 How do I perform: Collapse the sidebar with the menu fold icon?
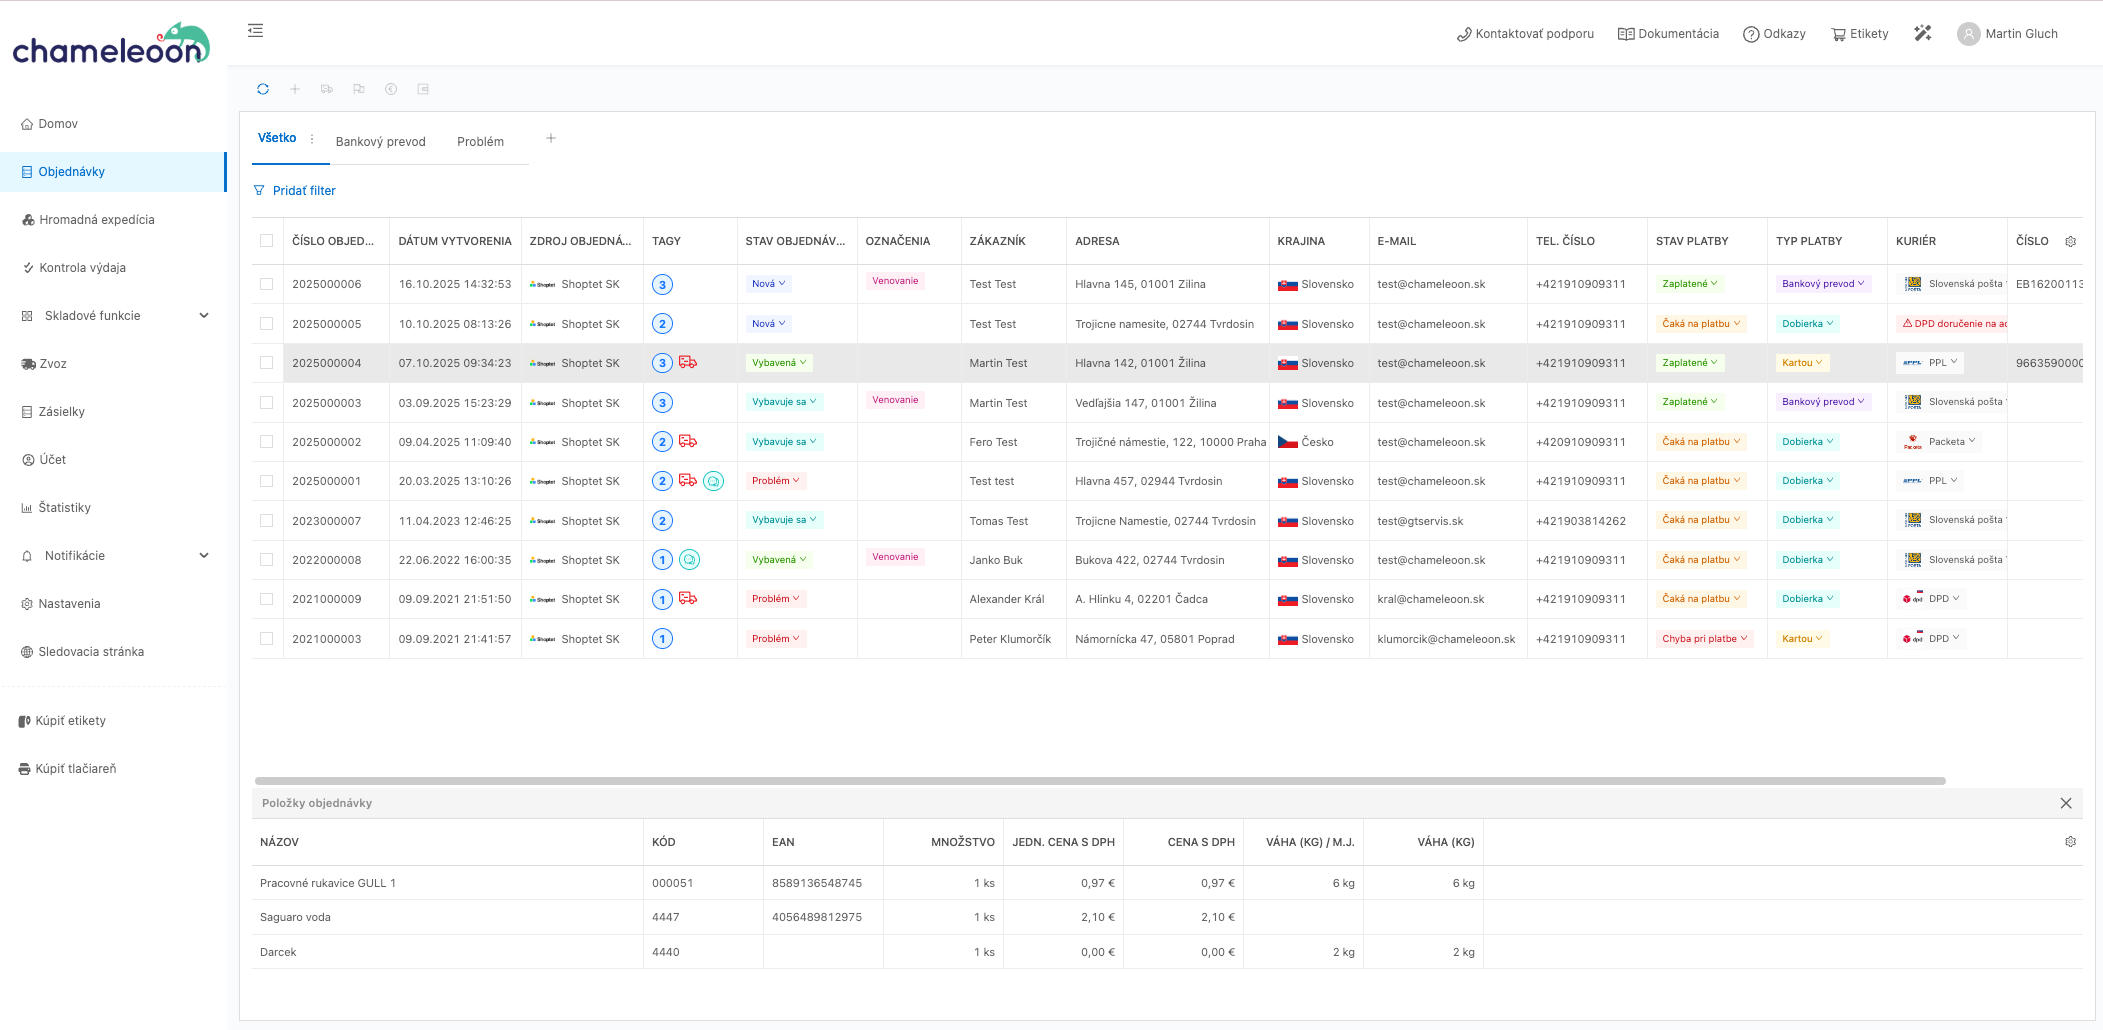coord(256,31)
